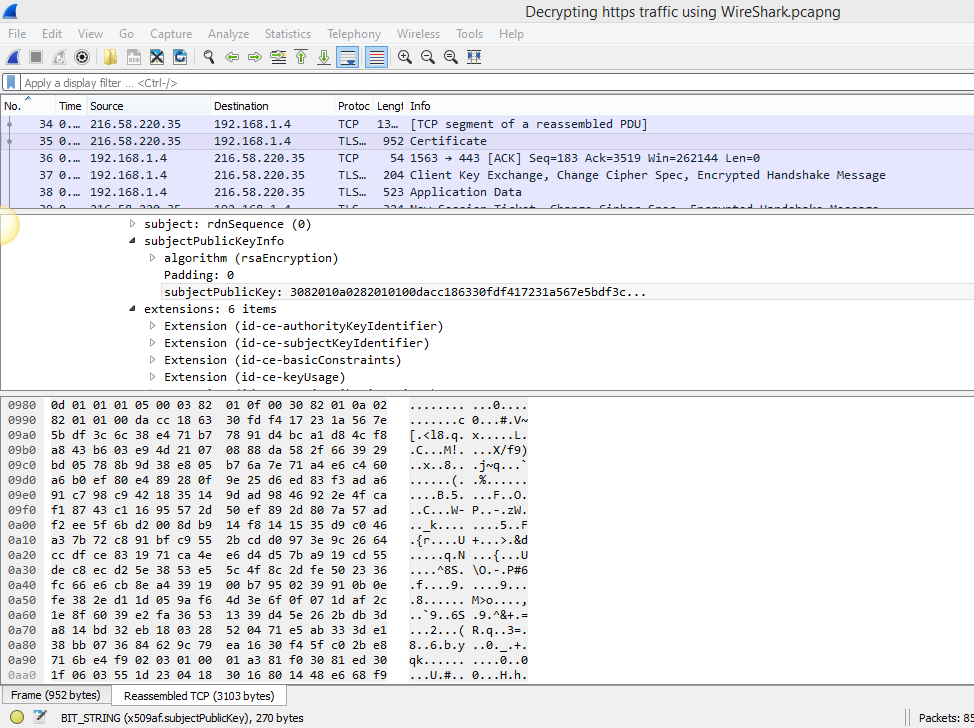Sort packet list by No. column
The image size is (974, 728).
click(x=28, y=106)
